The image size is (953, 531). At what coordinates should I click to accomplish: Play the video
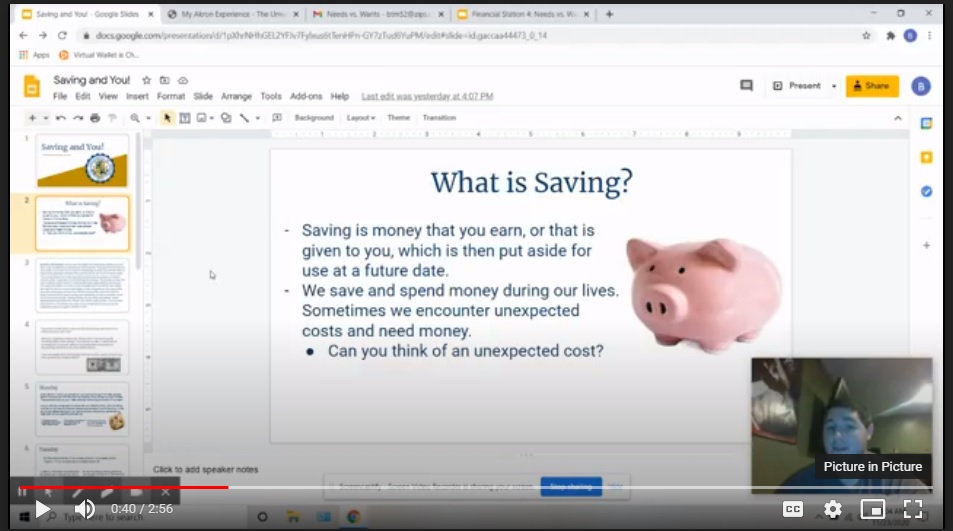[x=42, y=509]
